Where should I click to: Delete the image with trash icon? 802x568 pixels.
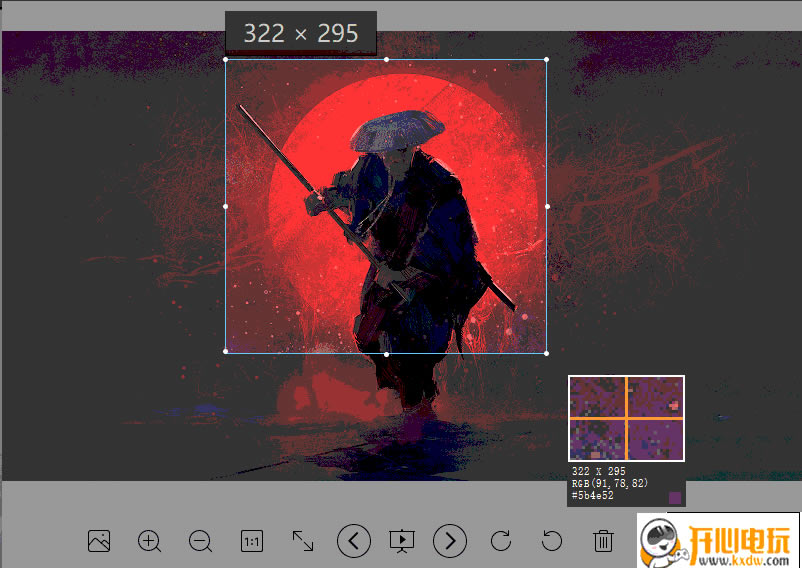(x=603, y=541)
